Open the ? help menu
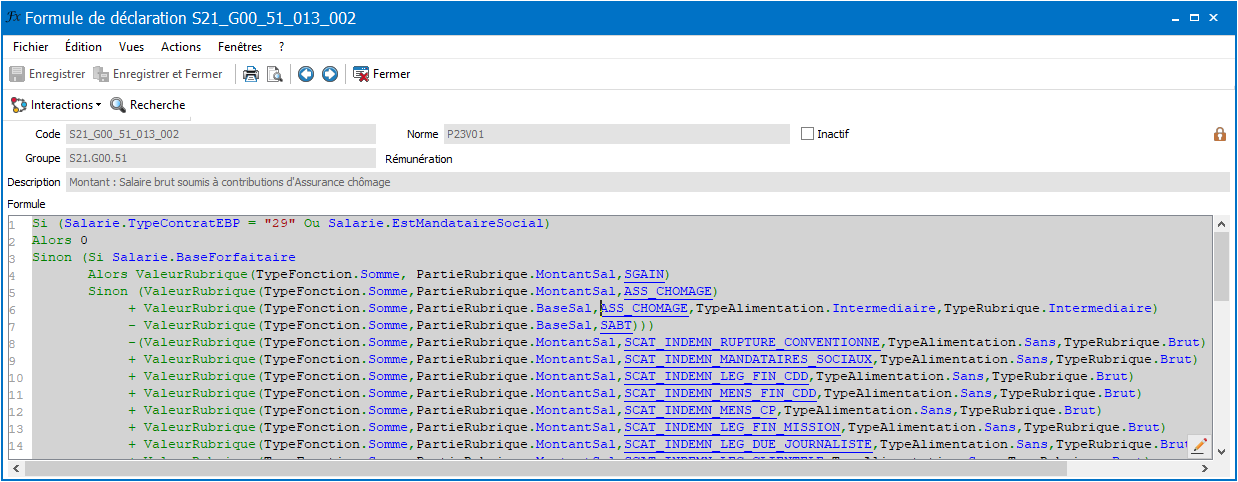 (x=282, y=46)
